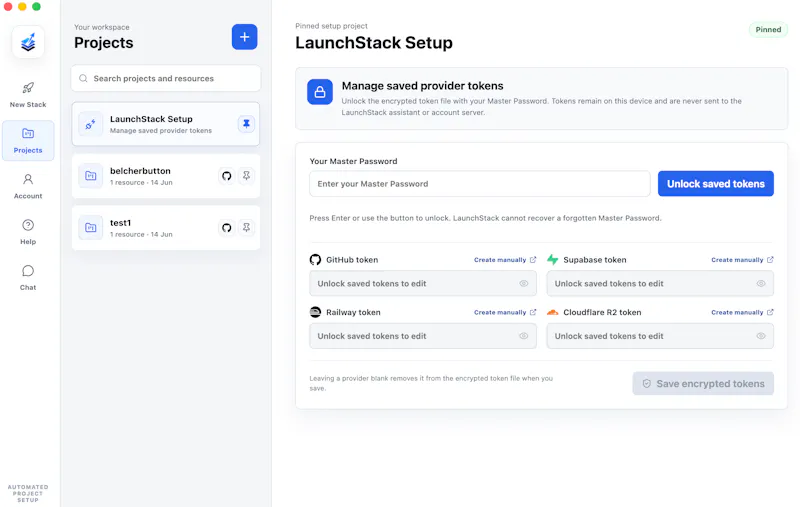Click the 'Your Master Password' label
Viewport: 800px width, 507px height.
tap(353, 161)
